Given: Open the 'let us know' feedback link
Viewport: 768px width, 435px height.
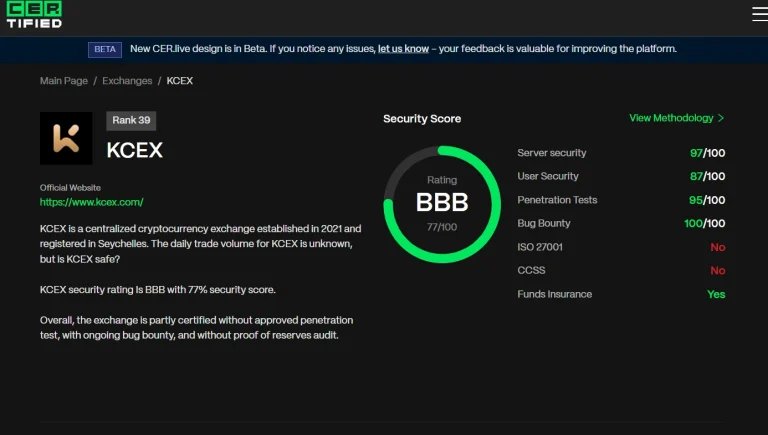Looking at the screenshot, I should click(403, 49).
